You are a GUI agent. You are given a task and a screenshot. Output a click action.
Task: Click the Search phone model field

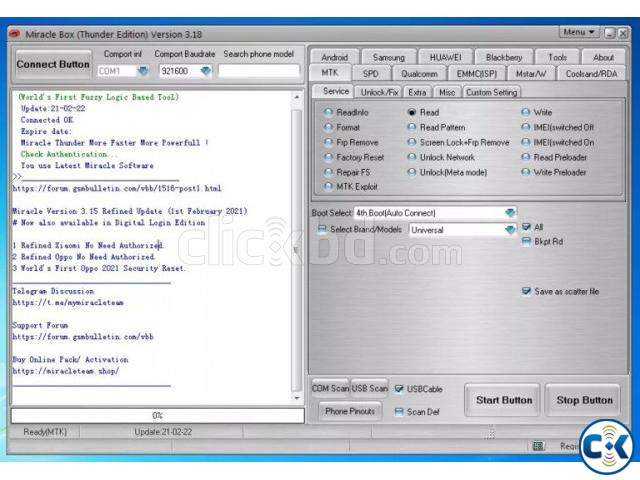[x=259, y=71]
